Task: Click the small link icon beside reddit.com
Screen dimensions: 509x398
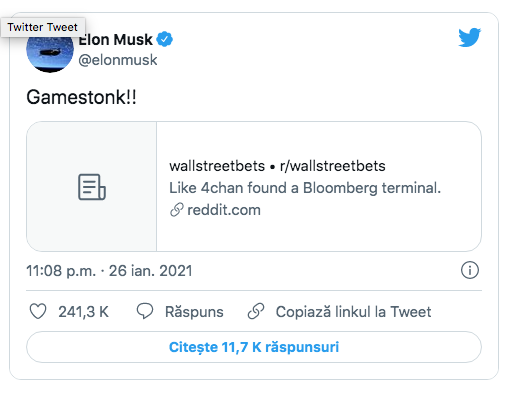Action: click(x=176, y=210)
